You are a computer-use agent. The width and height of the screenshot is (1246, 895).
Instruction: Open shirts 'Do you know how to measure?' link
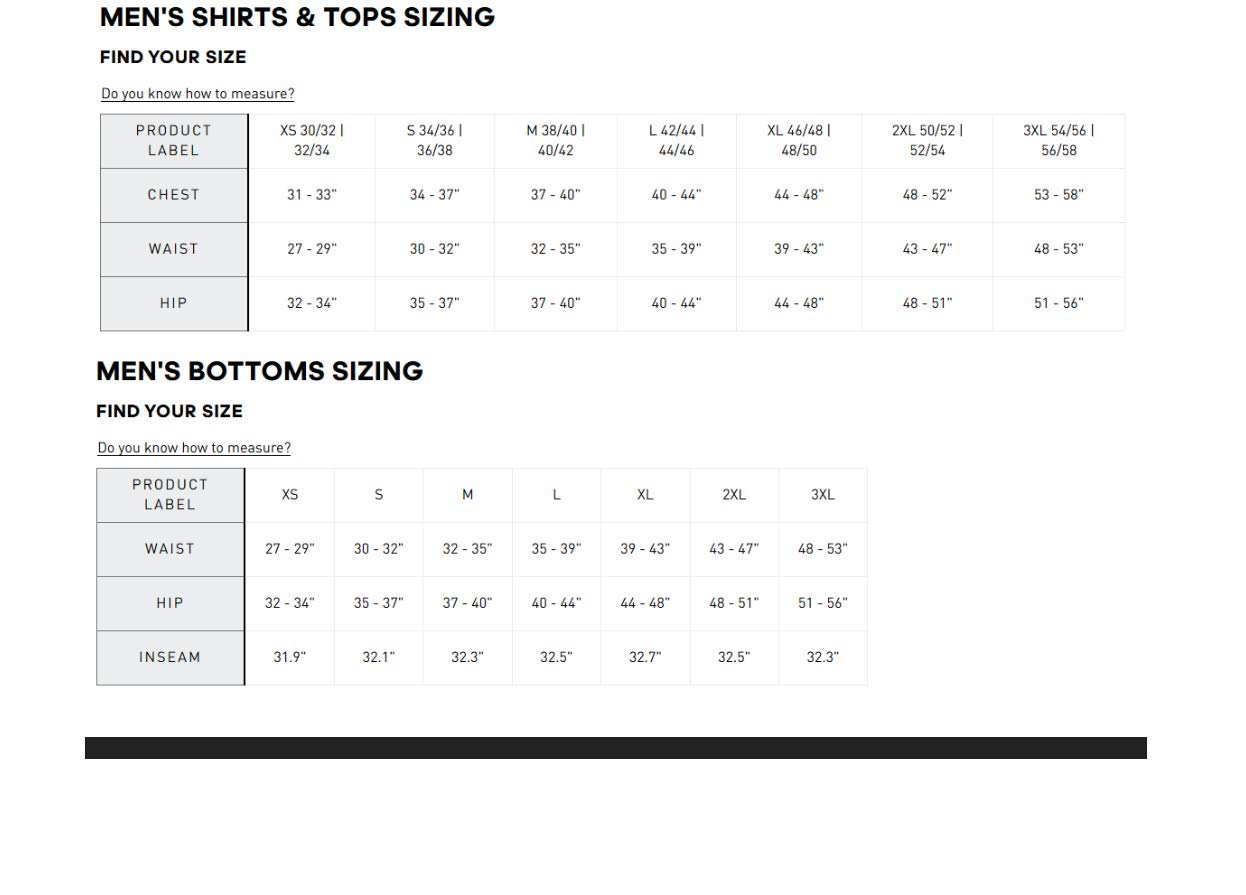[x=198, y=94]
